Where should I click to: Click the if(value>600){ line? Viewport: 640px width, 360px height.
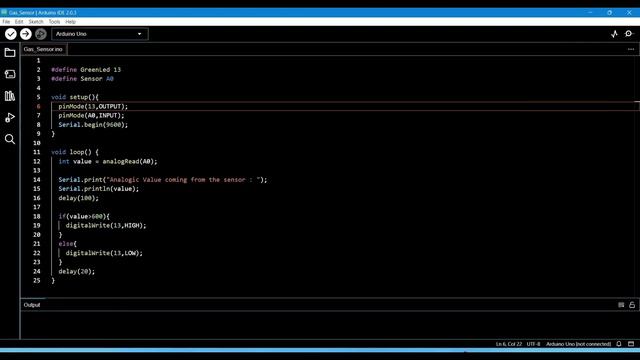click(84, 216)
